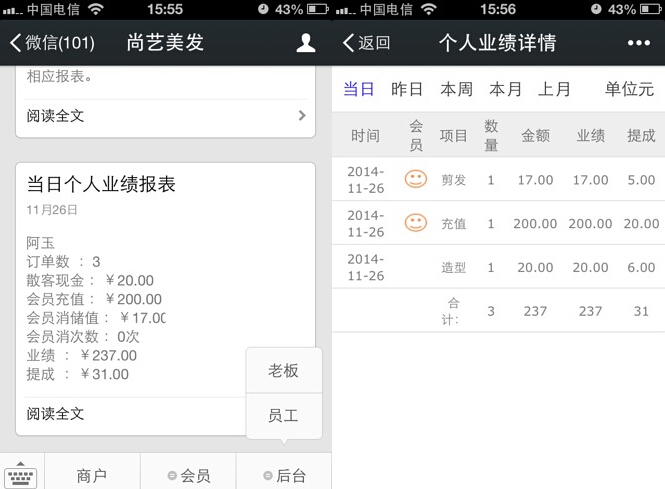Expand the 后台 bottom menu
The height and width of the screenshot is (489, 665).
click(x=285, y=475)
